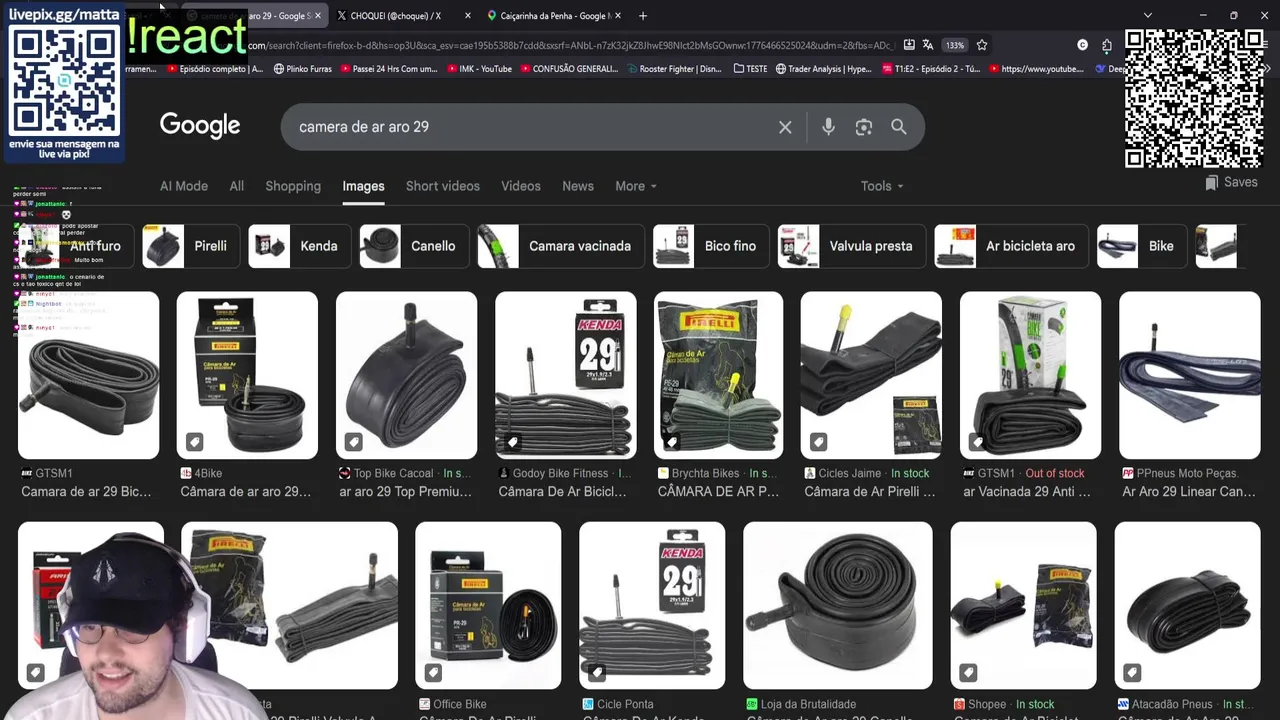Select the Caiçarinha da Penha Google Maps tab

pyautogui.click(x=553, y=16)
